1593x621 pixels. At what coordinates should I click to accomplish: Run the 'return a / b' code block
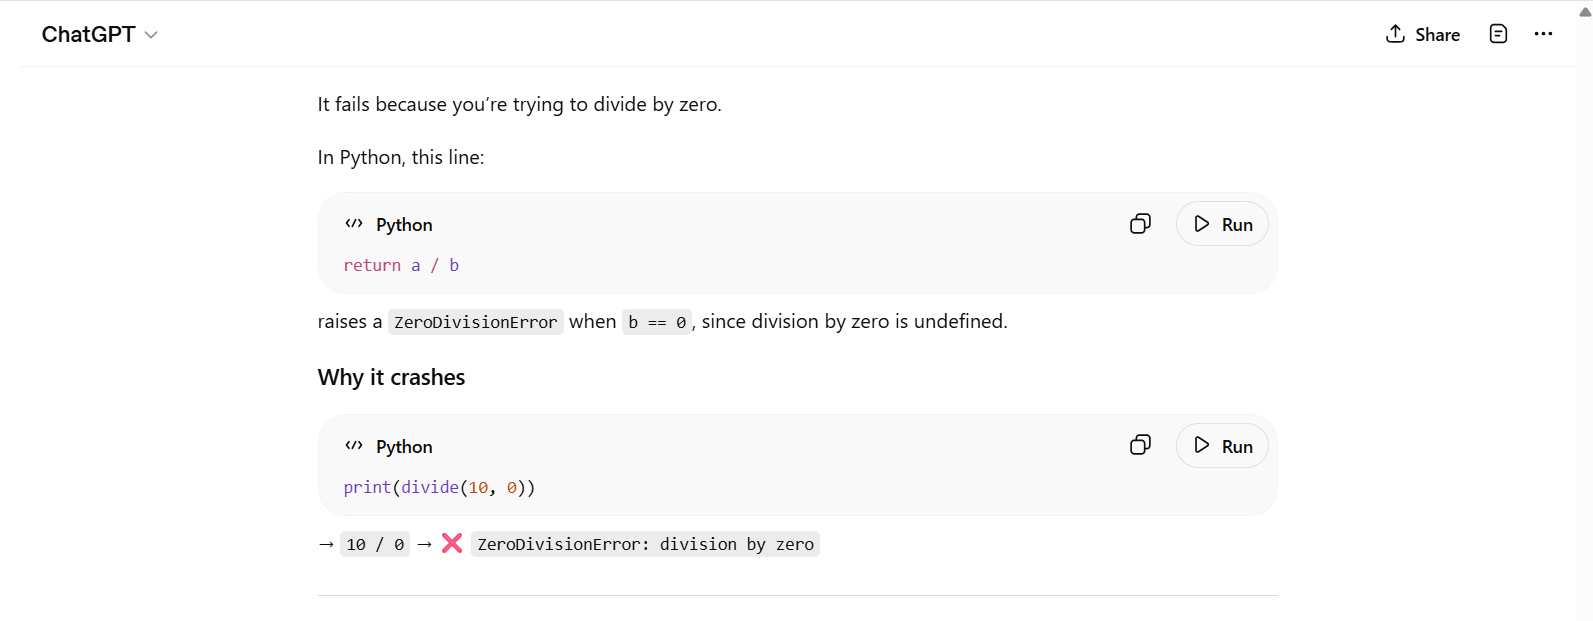1222,224
